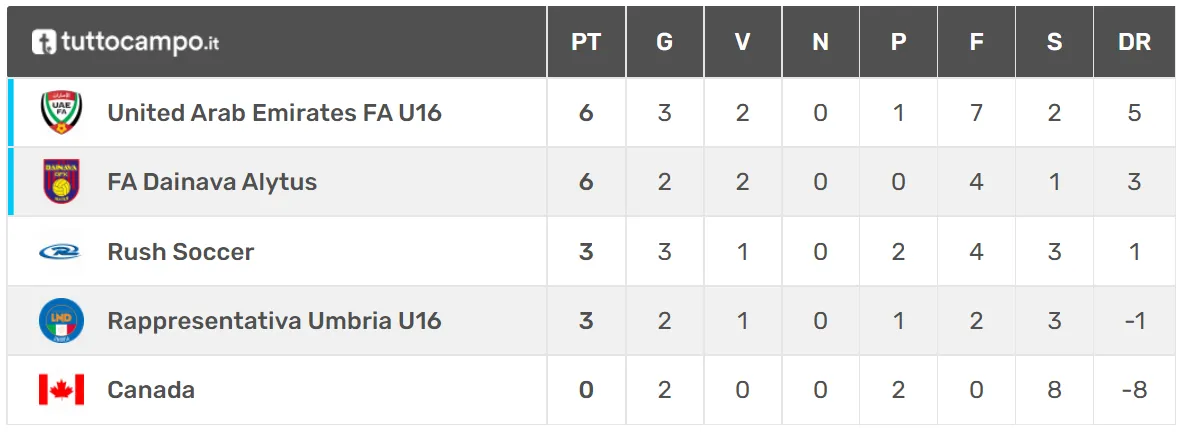Click the V wins column header
Screen dimensions: 1184x435
point(742,42)
